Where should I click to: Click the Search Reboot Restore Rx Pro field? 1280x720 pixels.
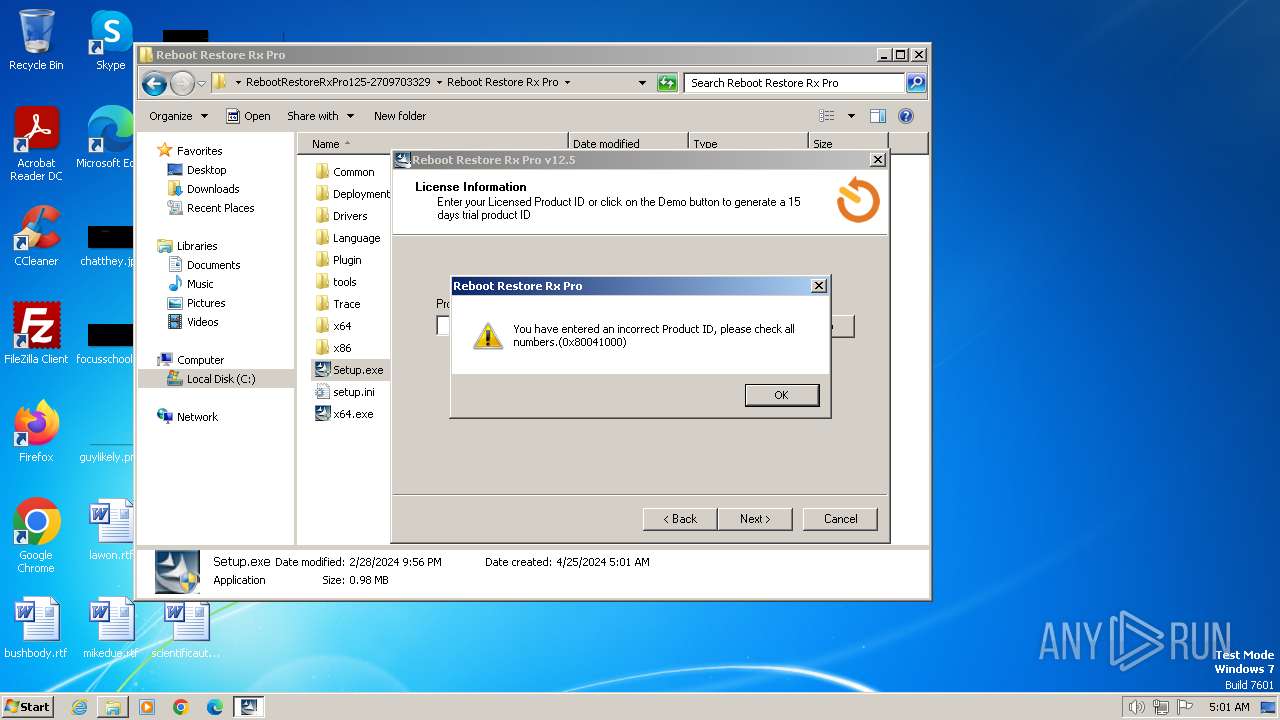(794, 83)
